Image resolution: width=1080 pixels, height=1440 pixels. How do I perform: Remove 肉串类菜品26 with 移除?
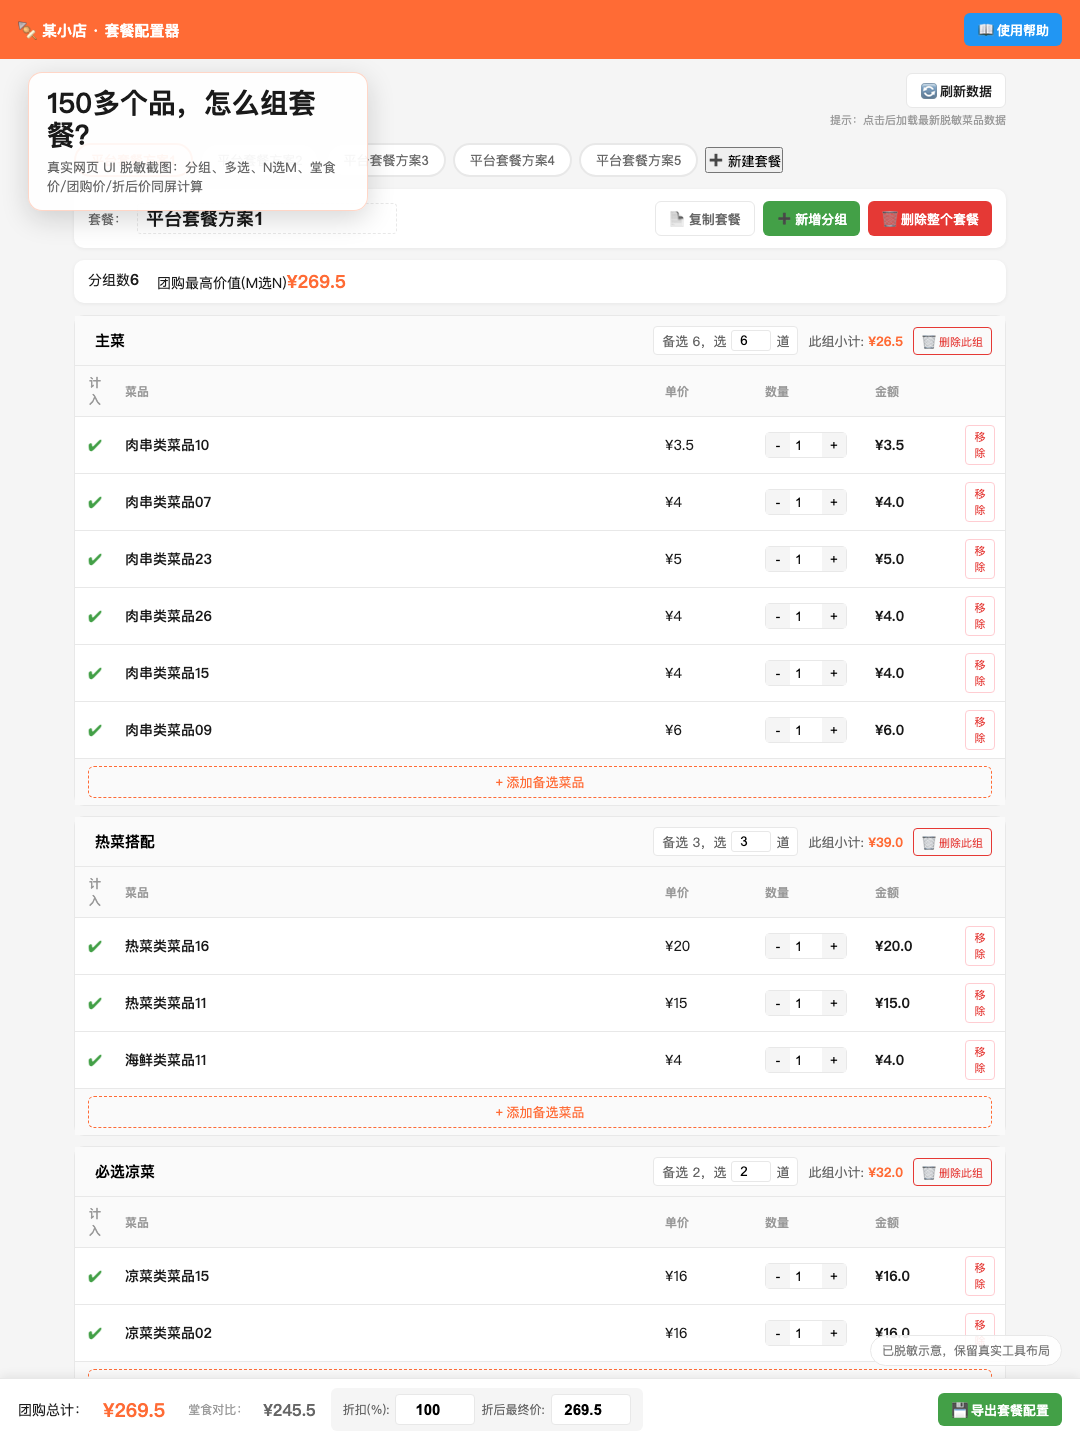point(980,616)
